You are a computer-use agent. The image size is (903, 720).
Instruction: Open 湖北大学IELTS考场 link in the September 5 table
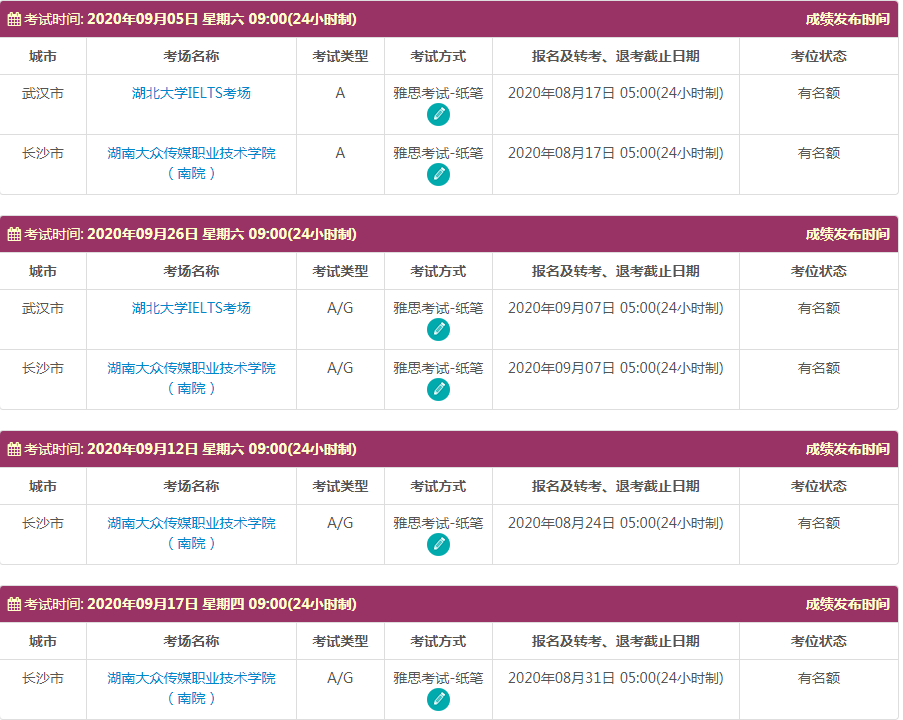point(192,91)
